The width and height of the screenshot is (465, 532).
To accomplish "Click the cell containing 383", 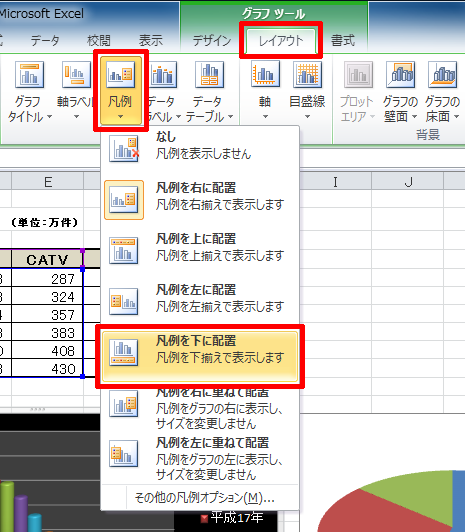I will tap(47, 332).
